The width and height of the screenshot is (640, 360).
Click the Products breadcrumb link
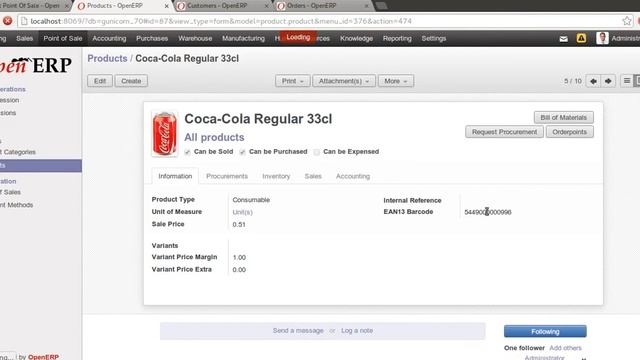pyautogui.click(x=107, y=58)
